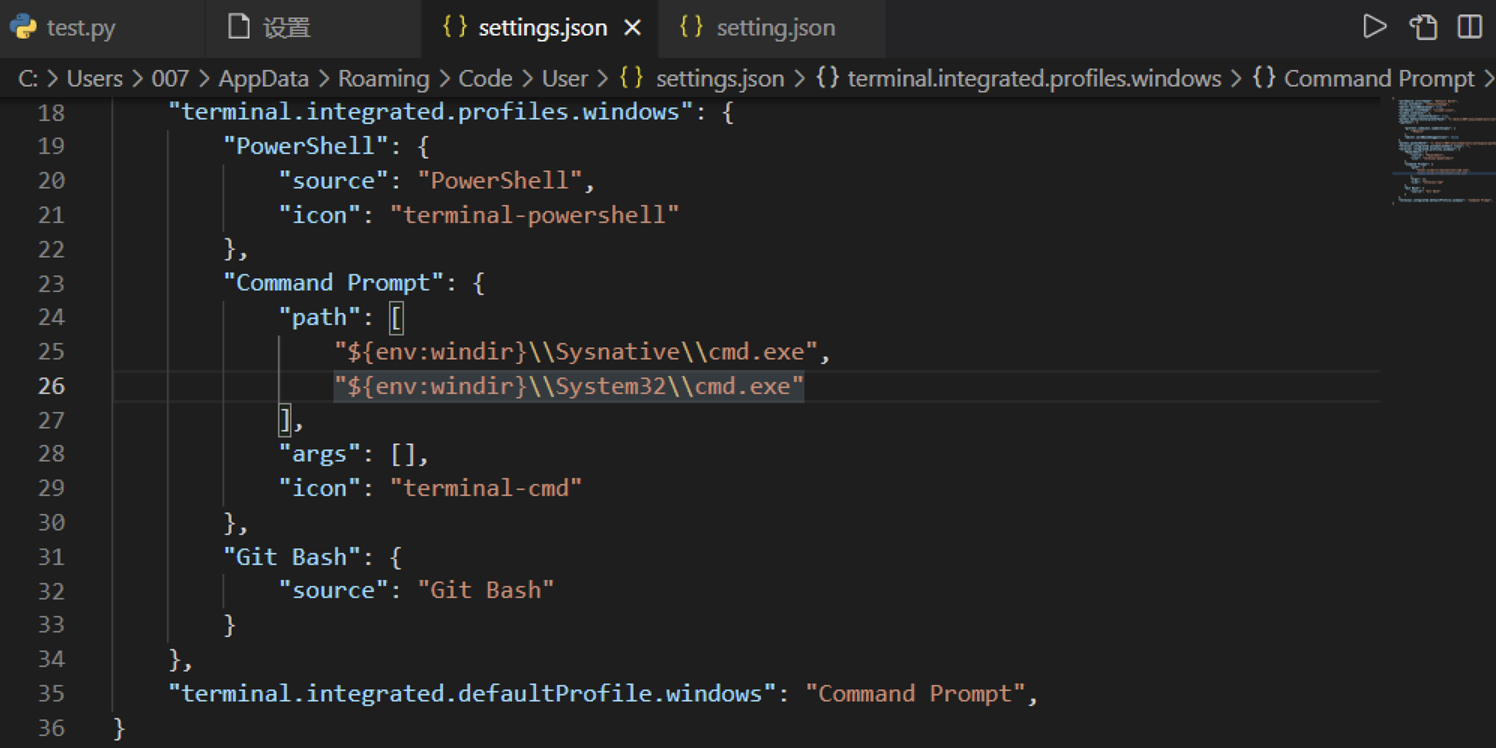
Task: Click the "Git Bash" source value on line 32
Action: tap(486, 591)
